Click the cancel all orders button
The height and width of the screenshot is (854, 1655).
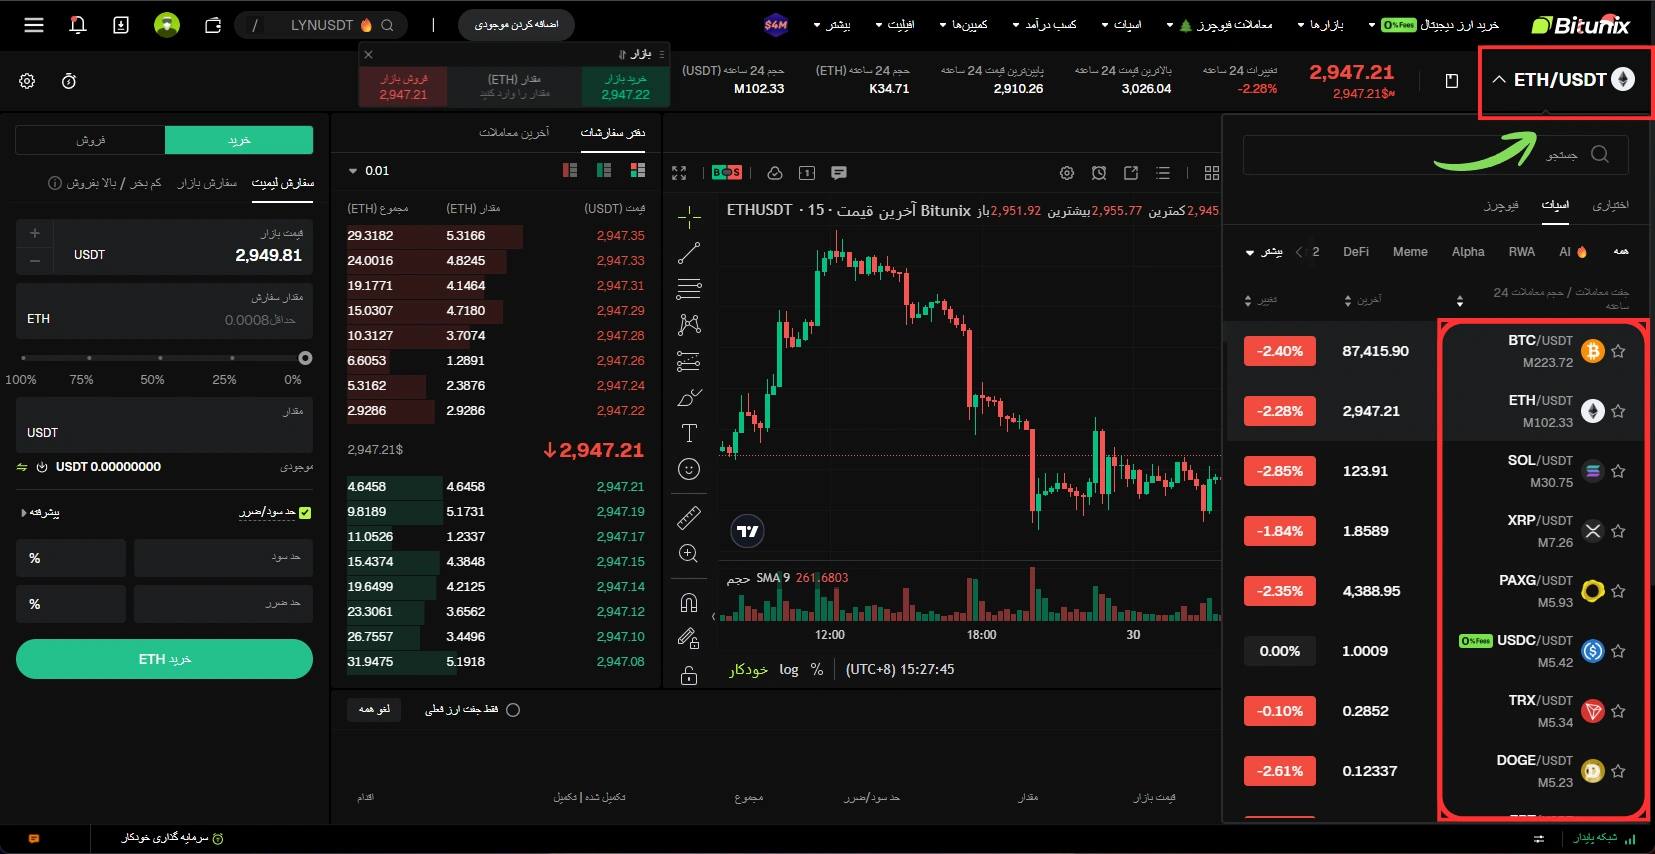[x=374, y=710]
